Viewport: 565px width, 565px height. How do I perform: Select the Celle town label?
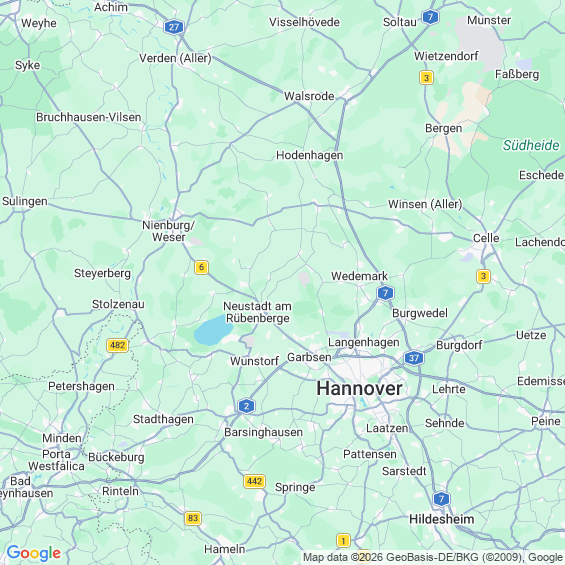(x=486, y=238)
